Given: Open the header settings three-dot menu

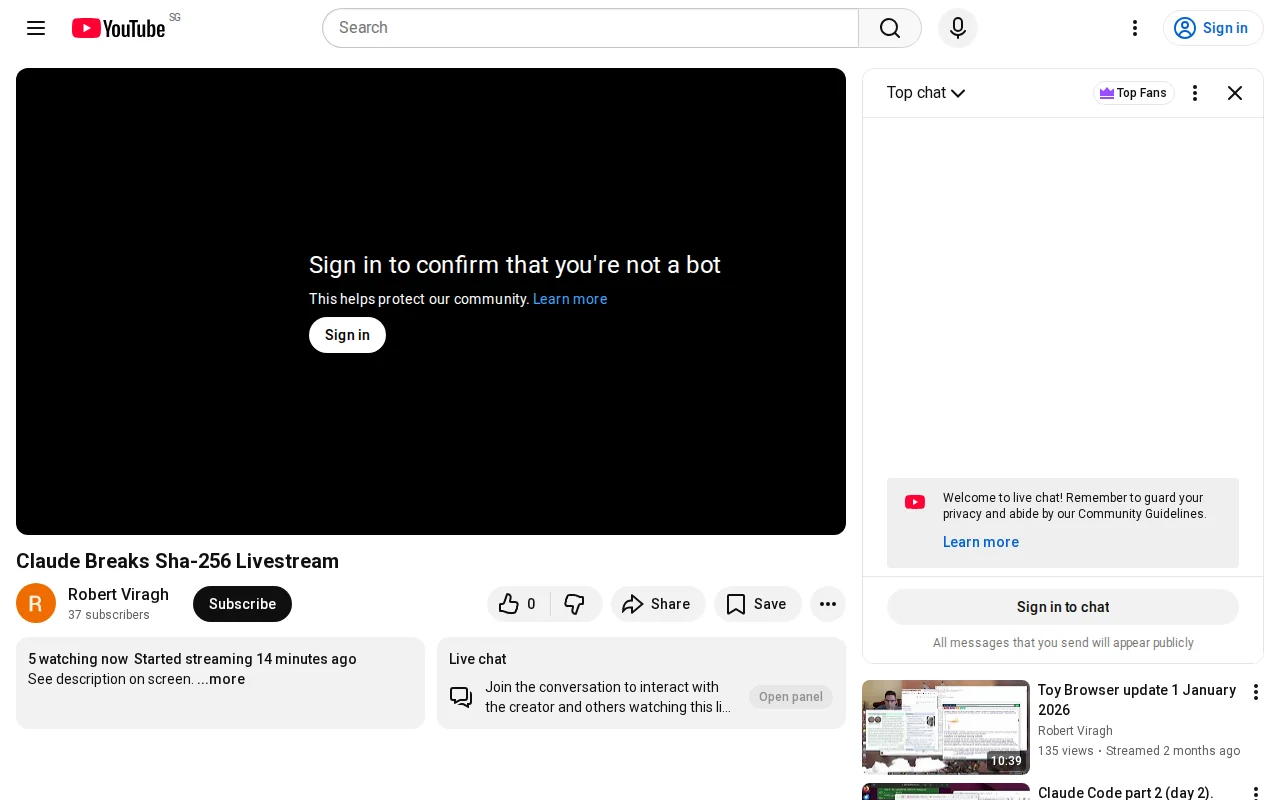Looking at the screenshot, I should 1135,28.
